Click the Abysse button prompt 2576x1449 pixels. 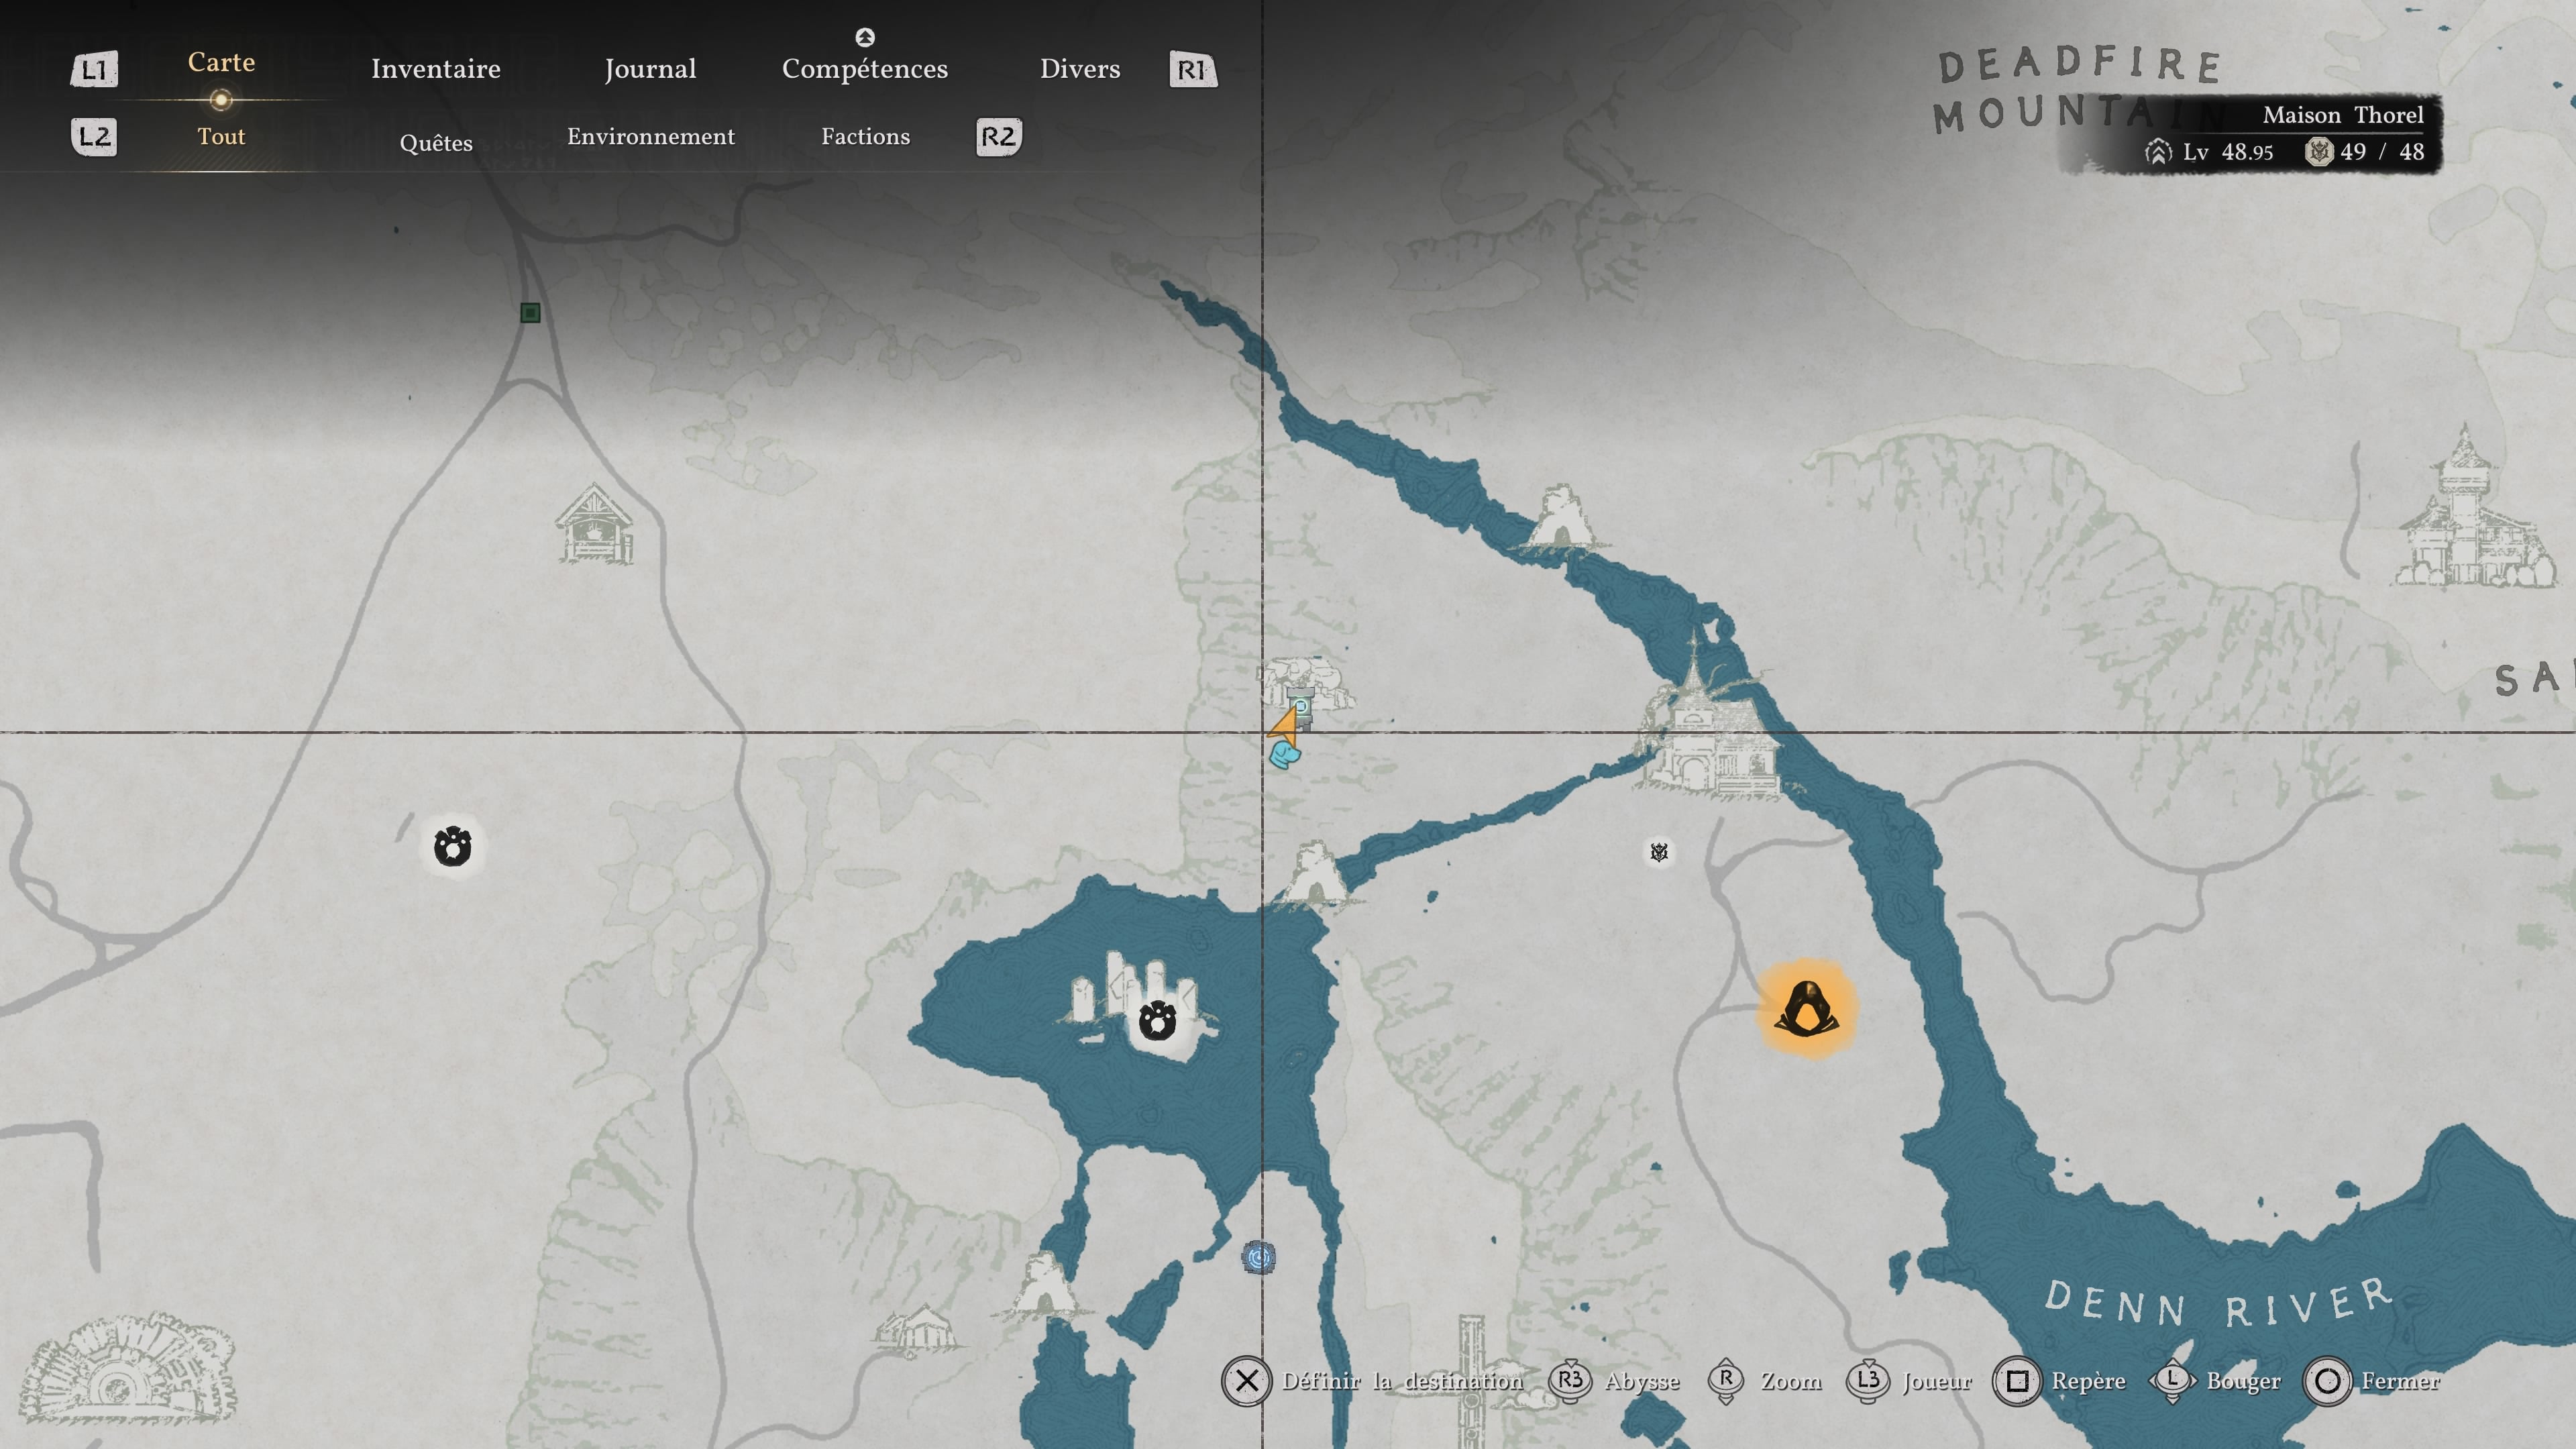1614,1381
